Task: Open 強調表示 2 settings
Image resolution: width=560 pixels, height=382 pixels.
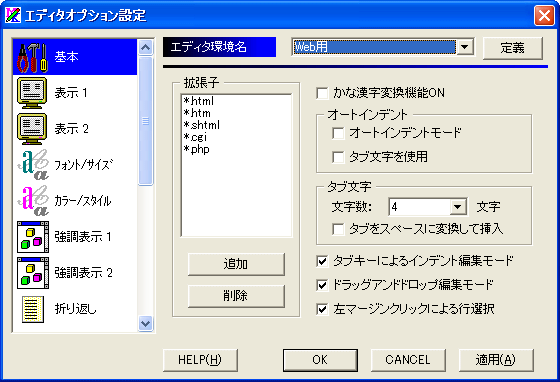Action: [x=84, y=273]
